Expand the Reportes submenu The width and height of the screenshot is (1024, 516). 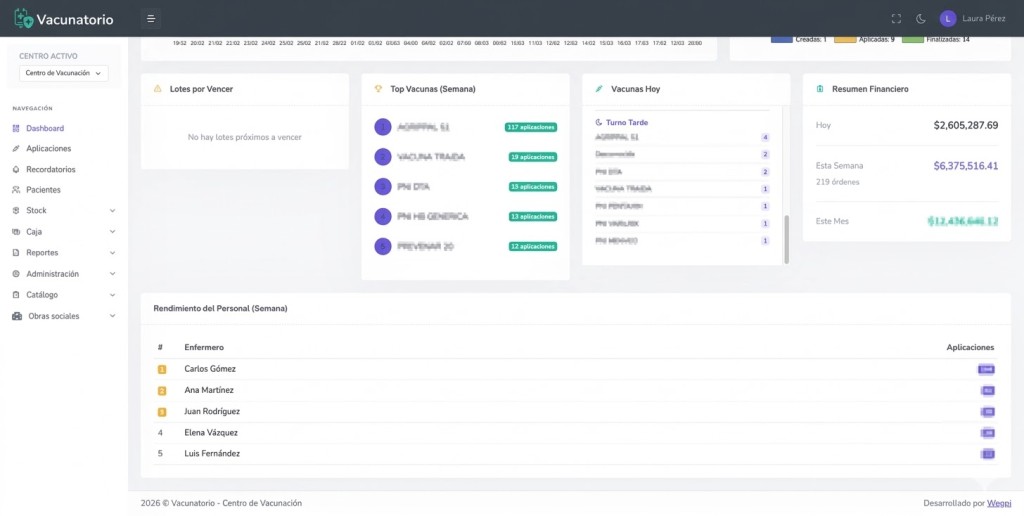coord(112,253)
